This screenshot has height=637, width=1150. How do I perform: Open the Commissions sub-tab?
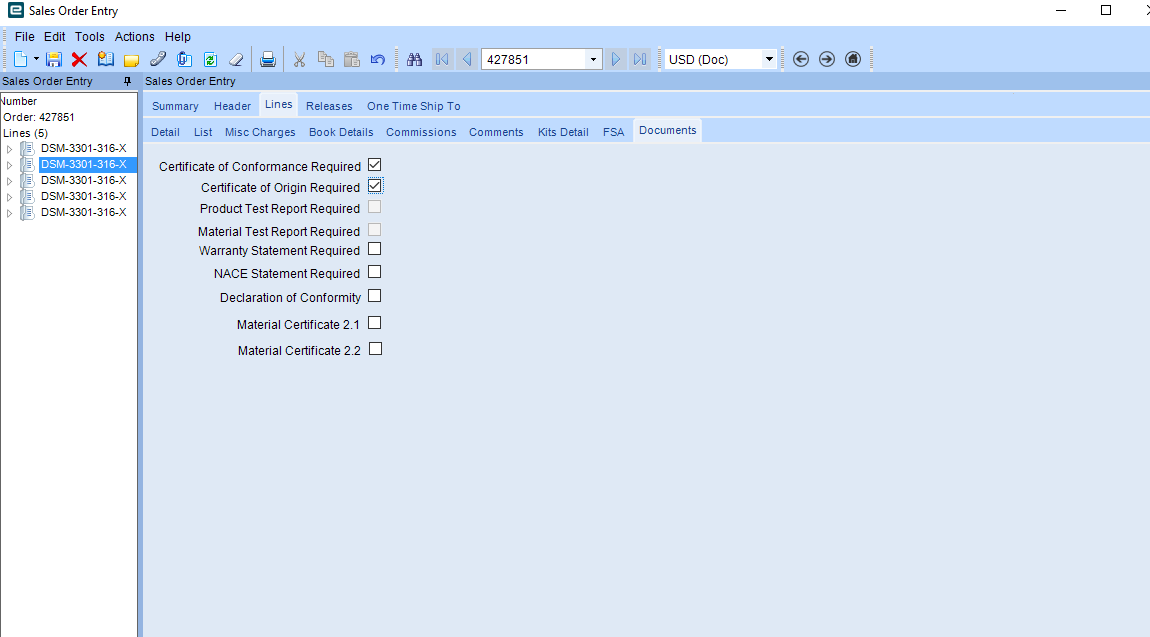pos(421,133)
